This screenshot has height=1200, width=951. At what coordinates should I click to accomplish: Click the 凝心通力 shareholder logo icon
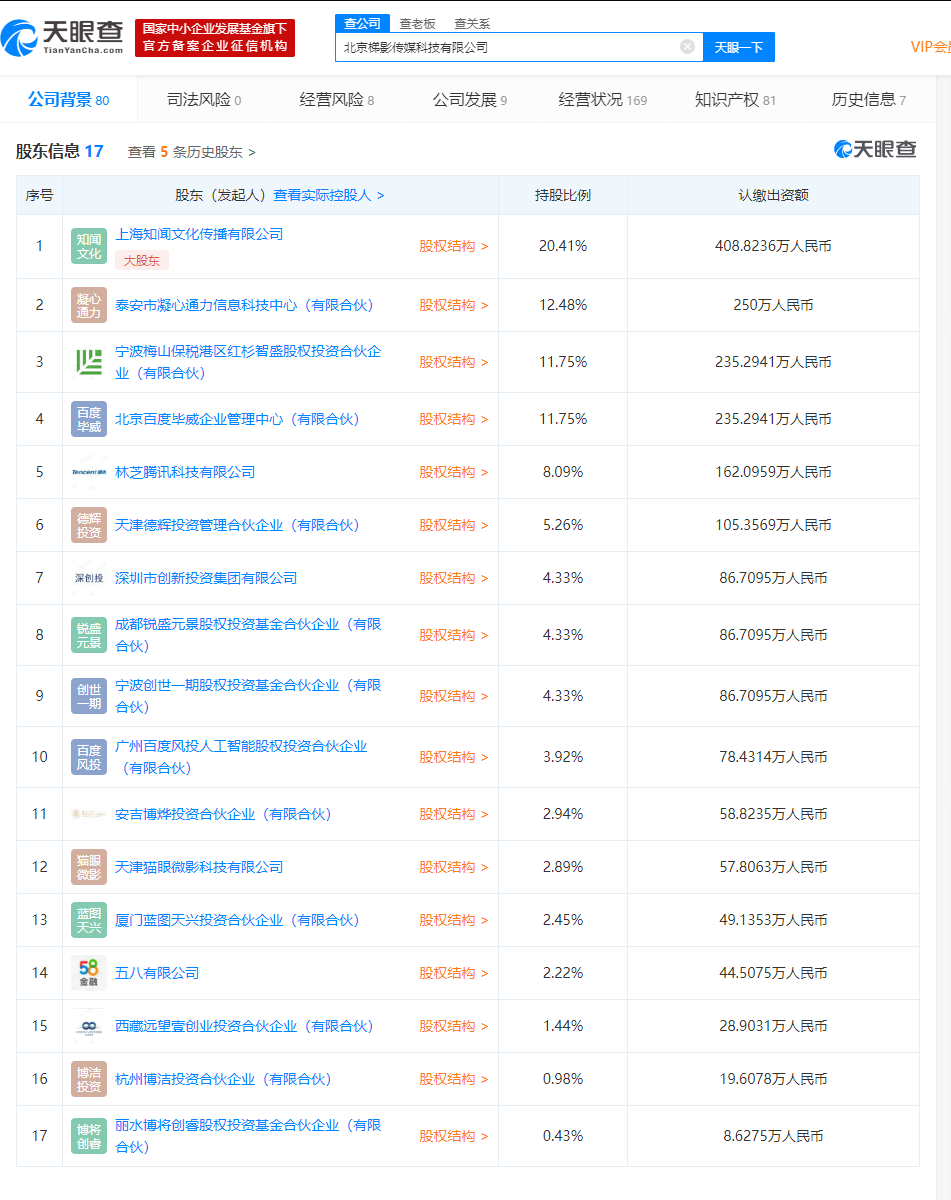89,305
